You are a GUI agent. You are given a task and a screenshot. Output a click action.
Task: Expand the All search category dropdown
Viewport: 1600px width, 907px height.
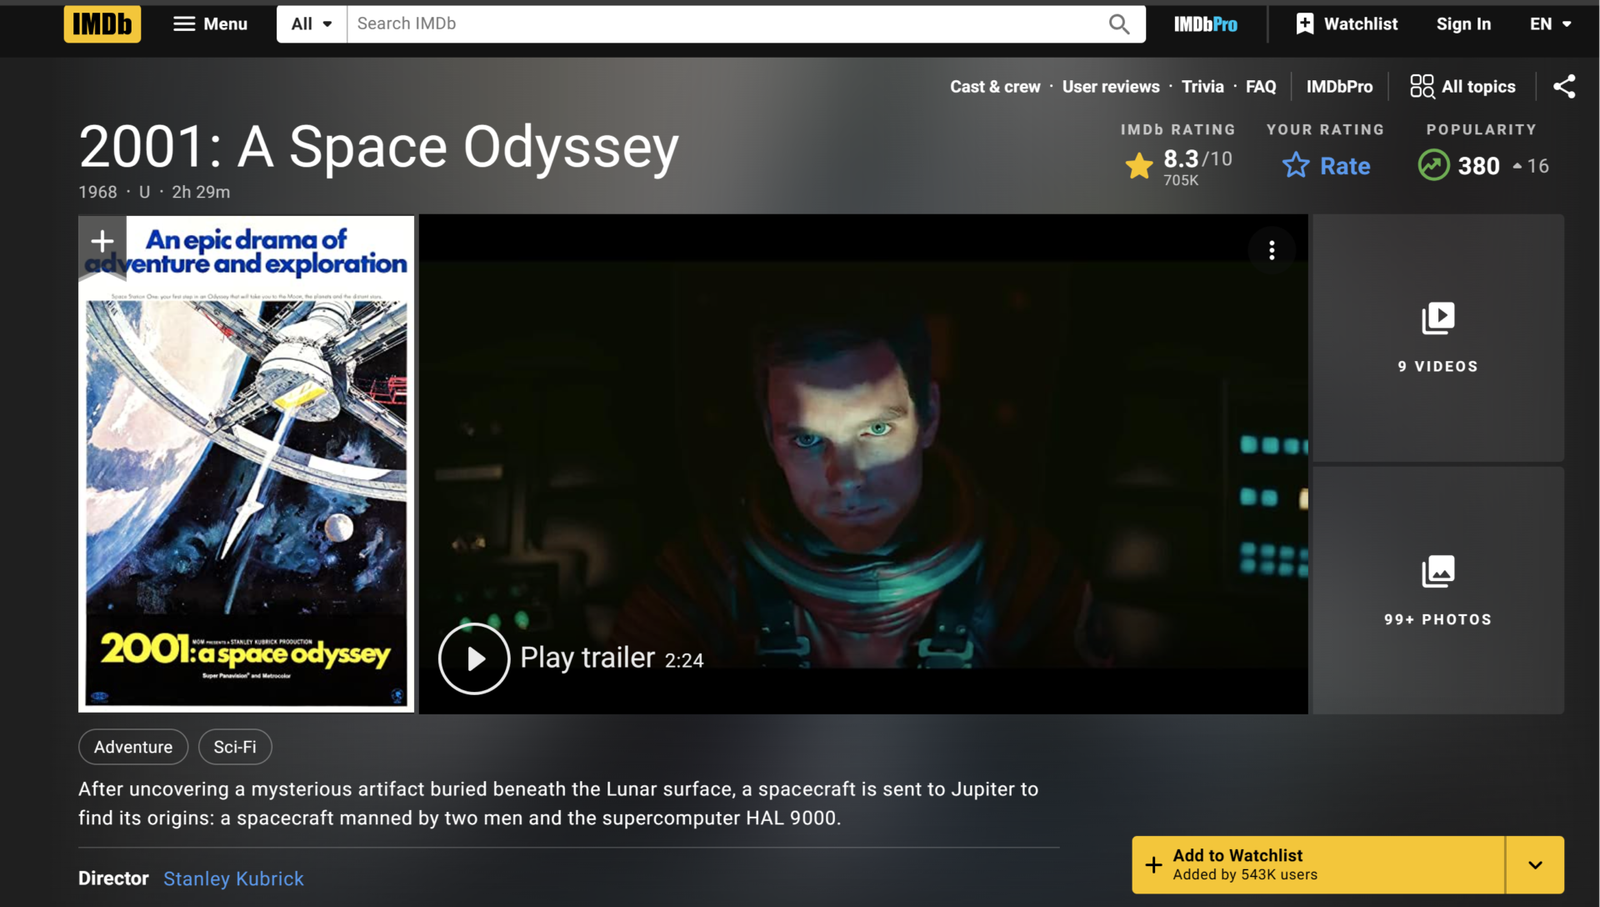[x=311, y=24]
